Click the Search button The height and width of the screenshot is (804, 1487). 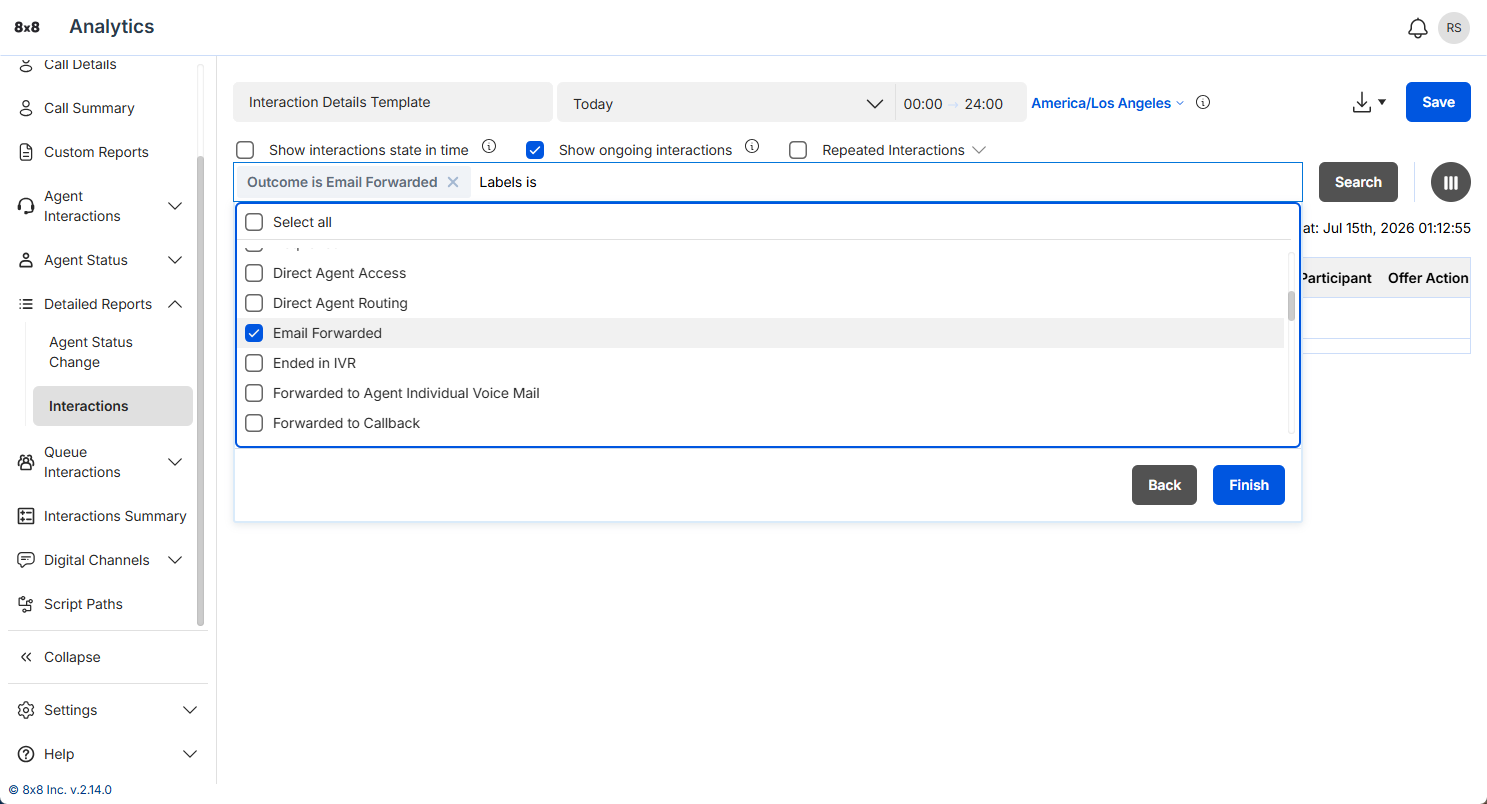pyautogui.click(x=1358, y=182)
